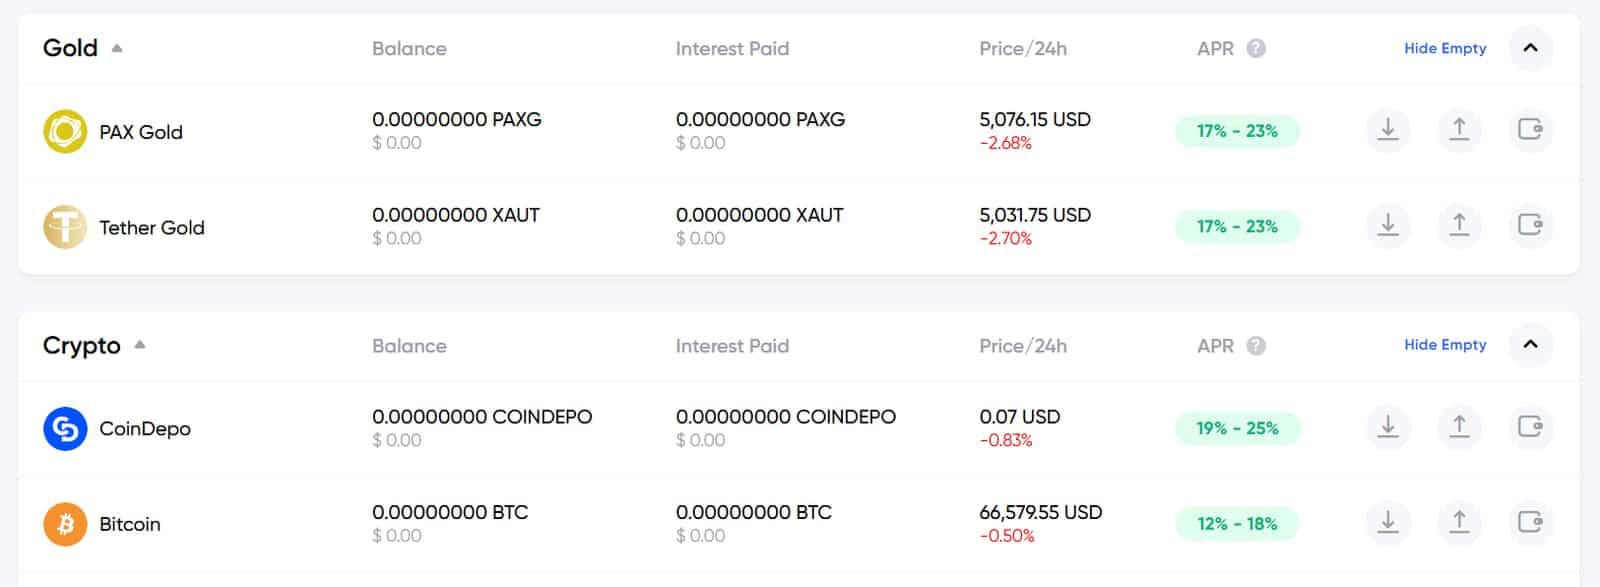Collapse the Crypto section with its chevron

point(1529,345)
